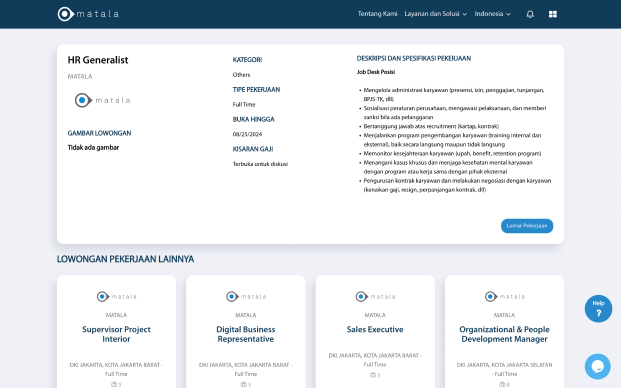
Task: Open Digital Business Representative job title
Action: (x=246, y=334)
